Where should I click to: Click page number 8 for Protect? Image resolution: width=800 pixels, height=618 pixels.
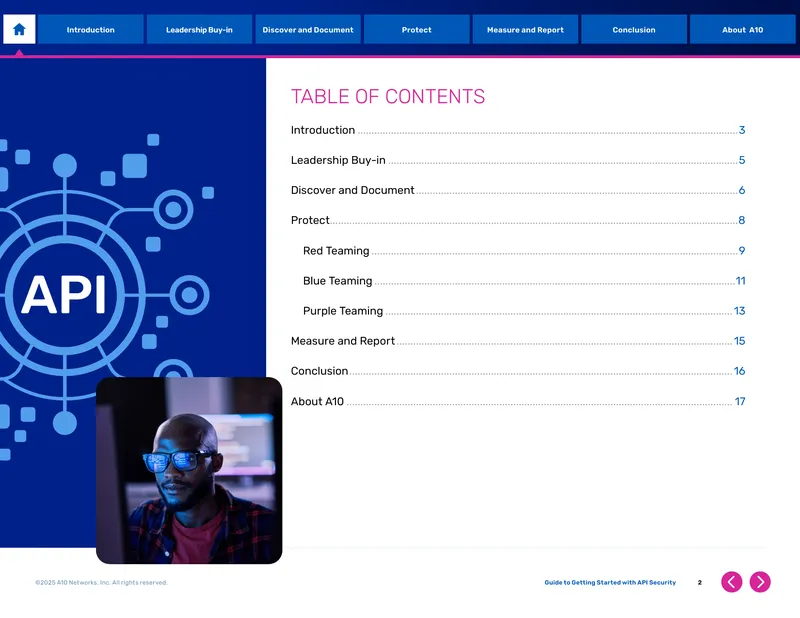coord(742,220)
